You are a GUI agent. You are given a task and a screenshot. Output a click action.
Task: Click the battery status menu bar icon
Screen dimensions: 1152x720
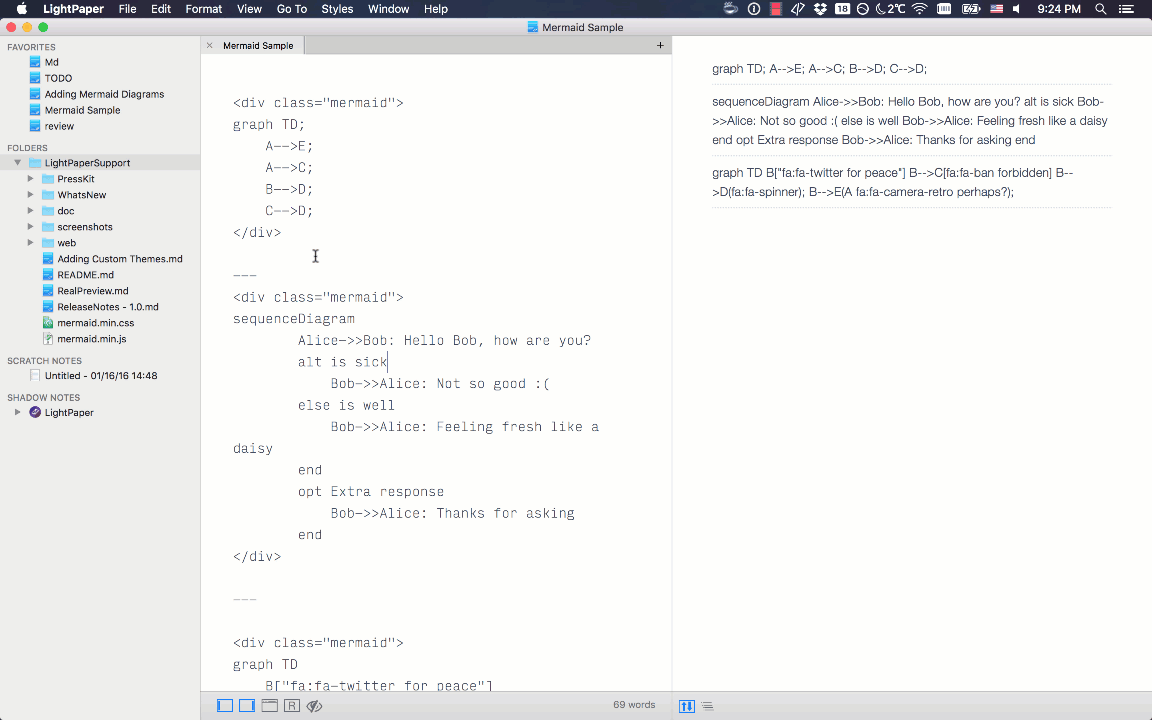coord(971,9)
